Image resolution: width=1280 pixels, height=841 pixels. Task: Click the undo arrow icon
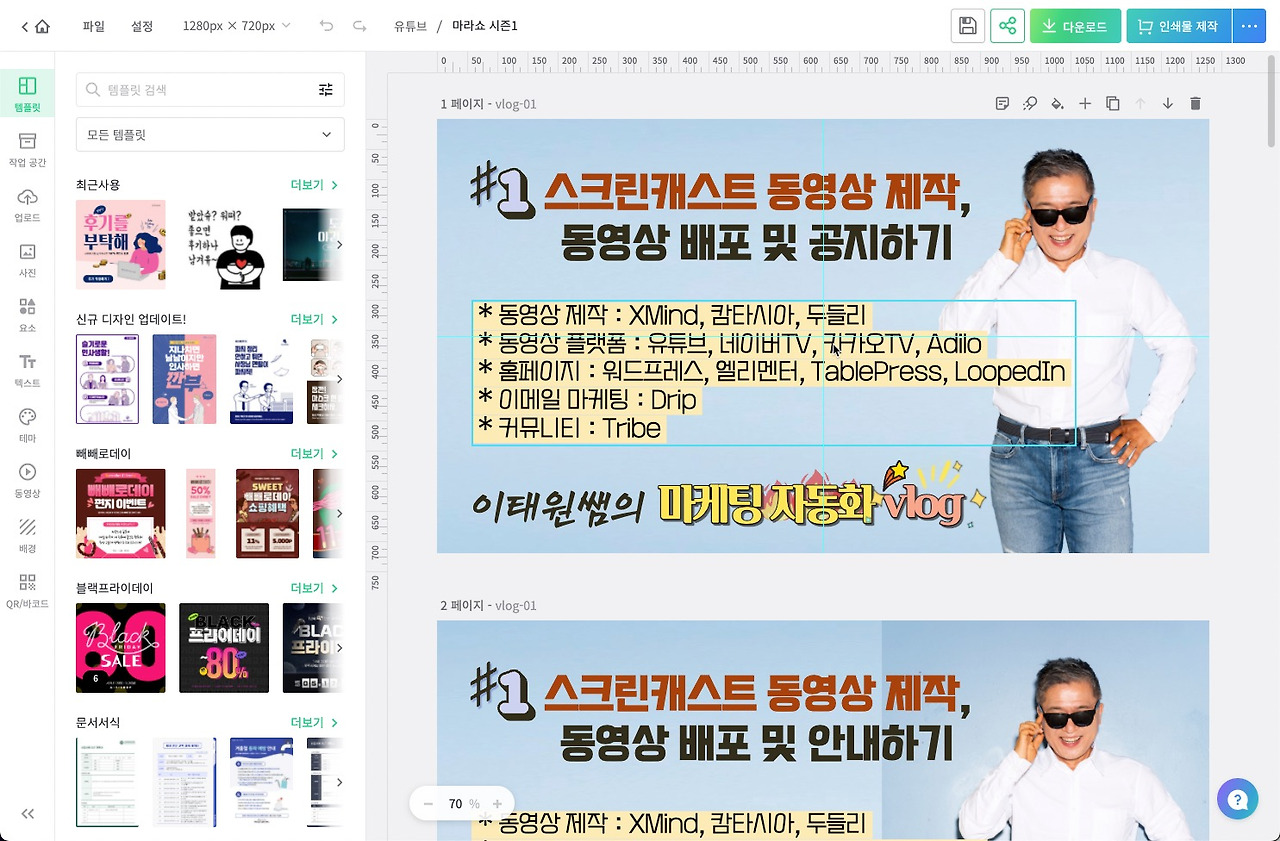(x=326, y=26)
